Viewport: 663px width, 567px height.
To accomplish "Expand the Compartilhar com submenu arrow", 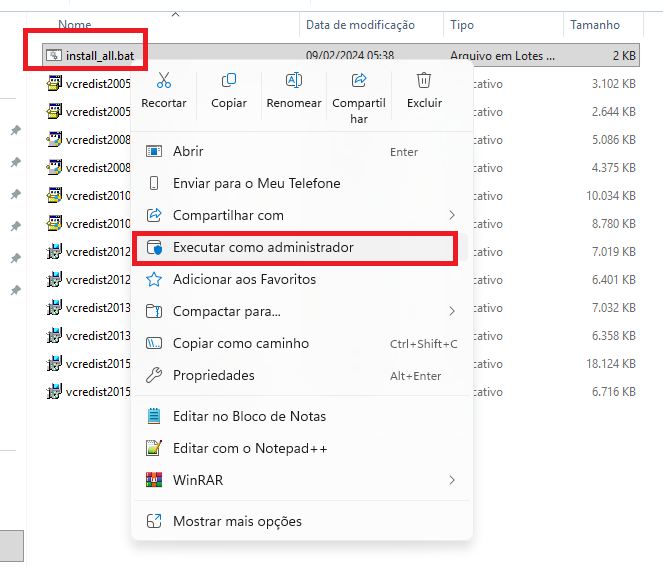I will pos(452,215).
